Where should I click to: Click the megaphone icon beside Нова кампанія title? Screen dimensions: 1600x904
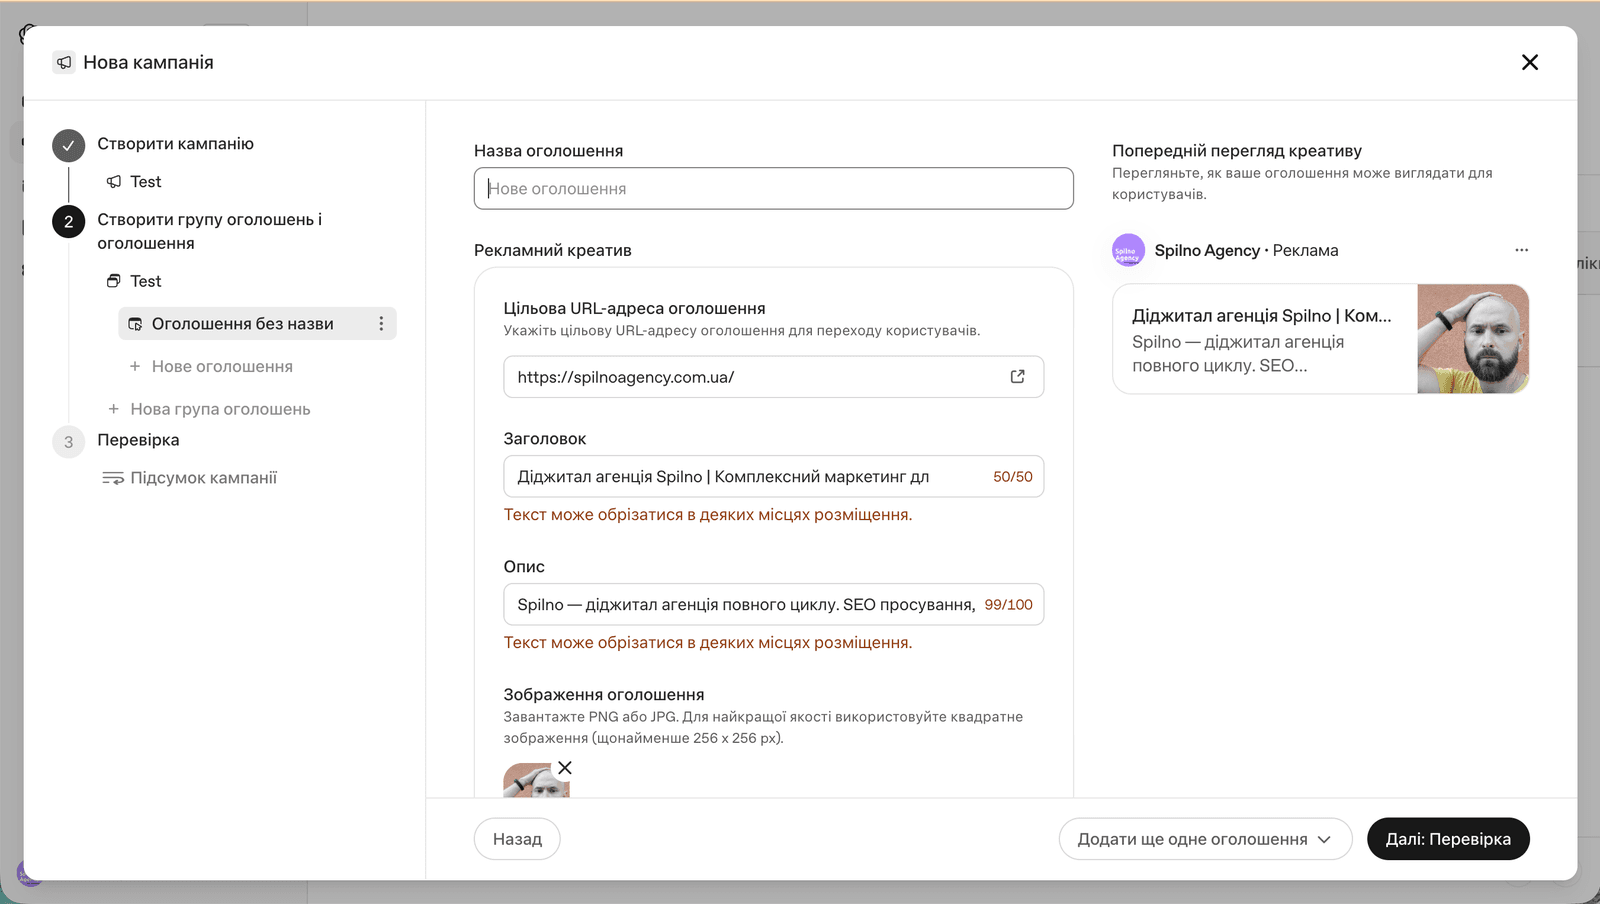[64, 62]
